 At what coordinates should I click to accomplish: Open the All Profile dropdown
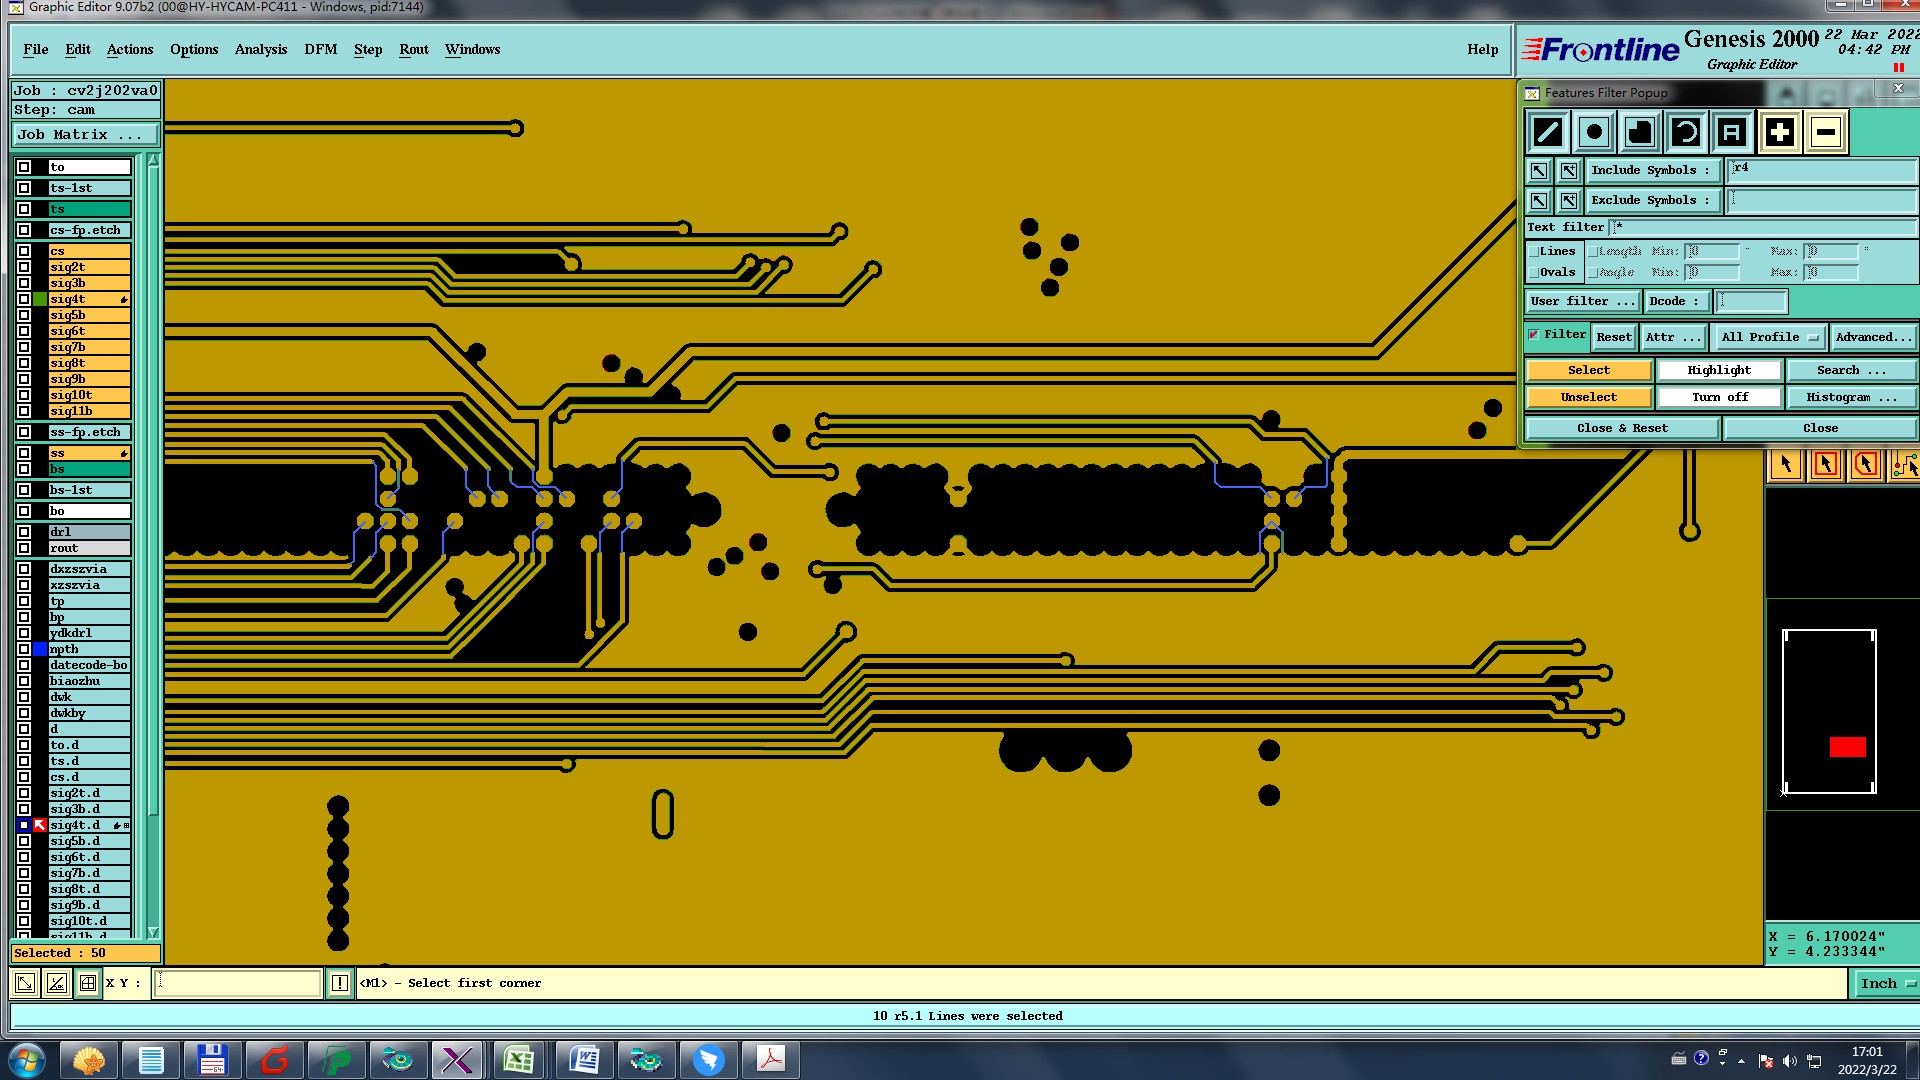[x=1769, y=337]
